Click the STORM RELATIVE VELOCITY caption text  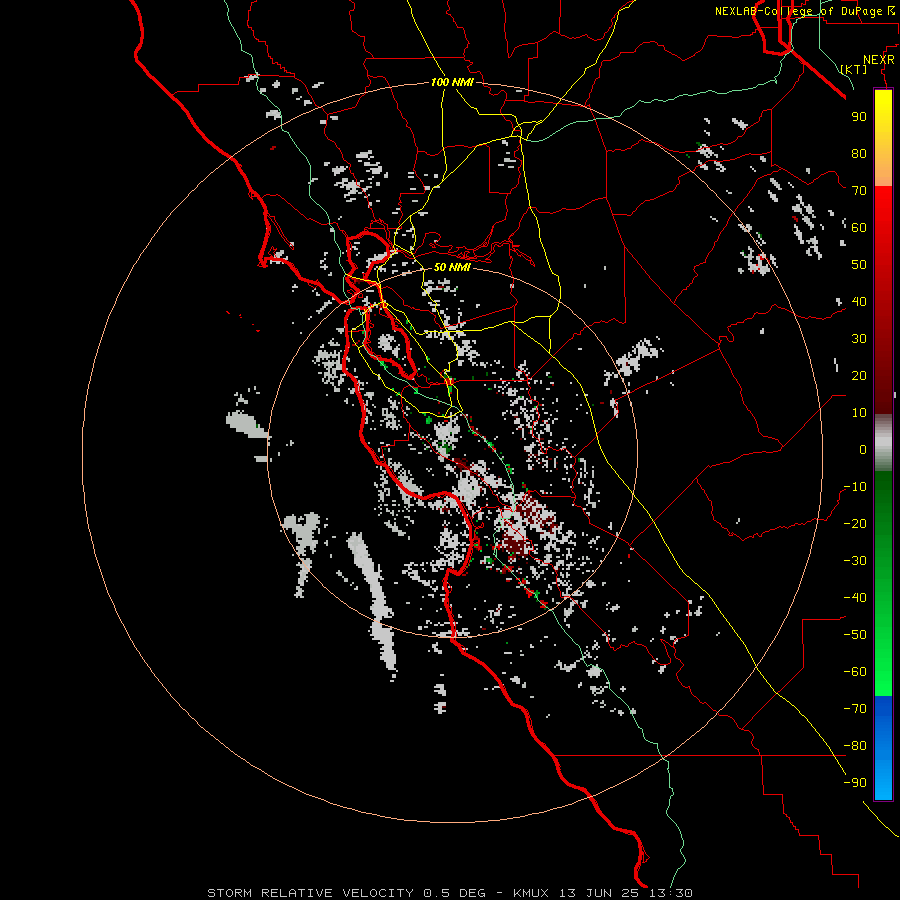tap(311, 893)
